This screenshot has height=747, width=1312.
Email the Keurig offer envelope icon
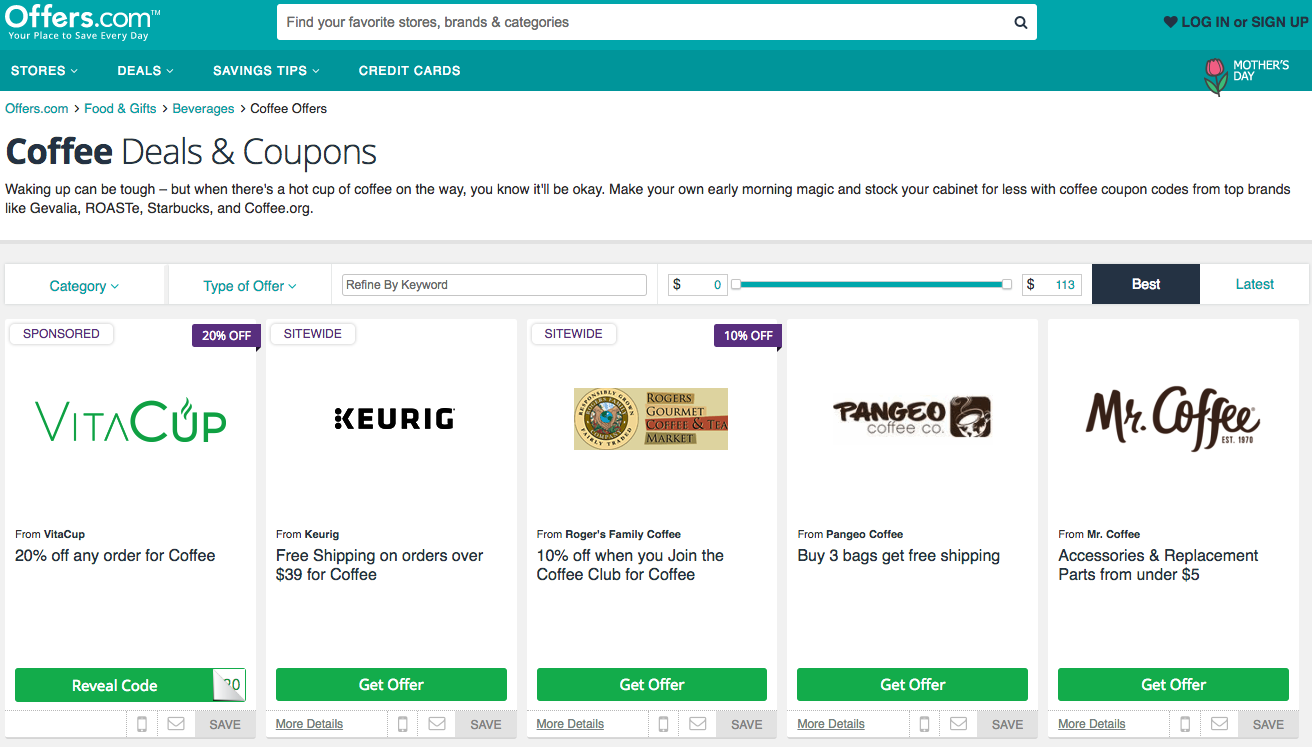coord(436,724)
